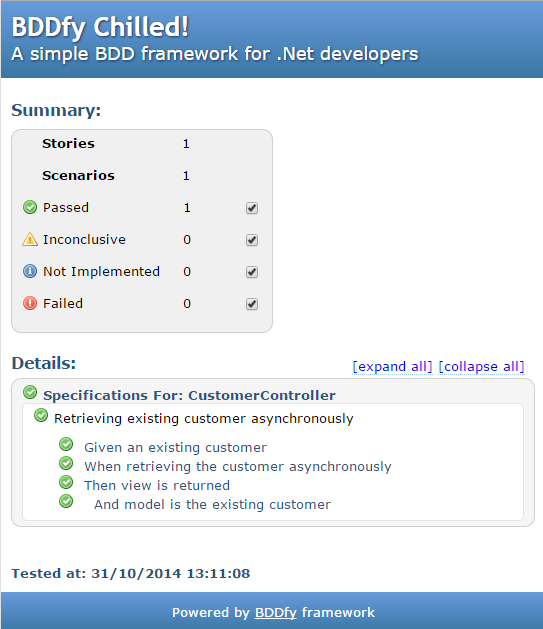The image size is (543, 629).
Task: Click the green Passed status icon in the summary
Action: pos(30,207)
